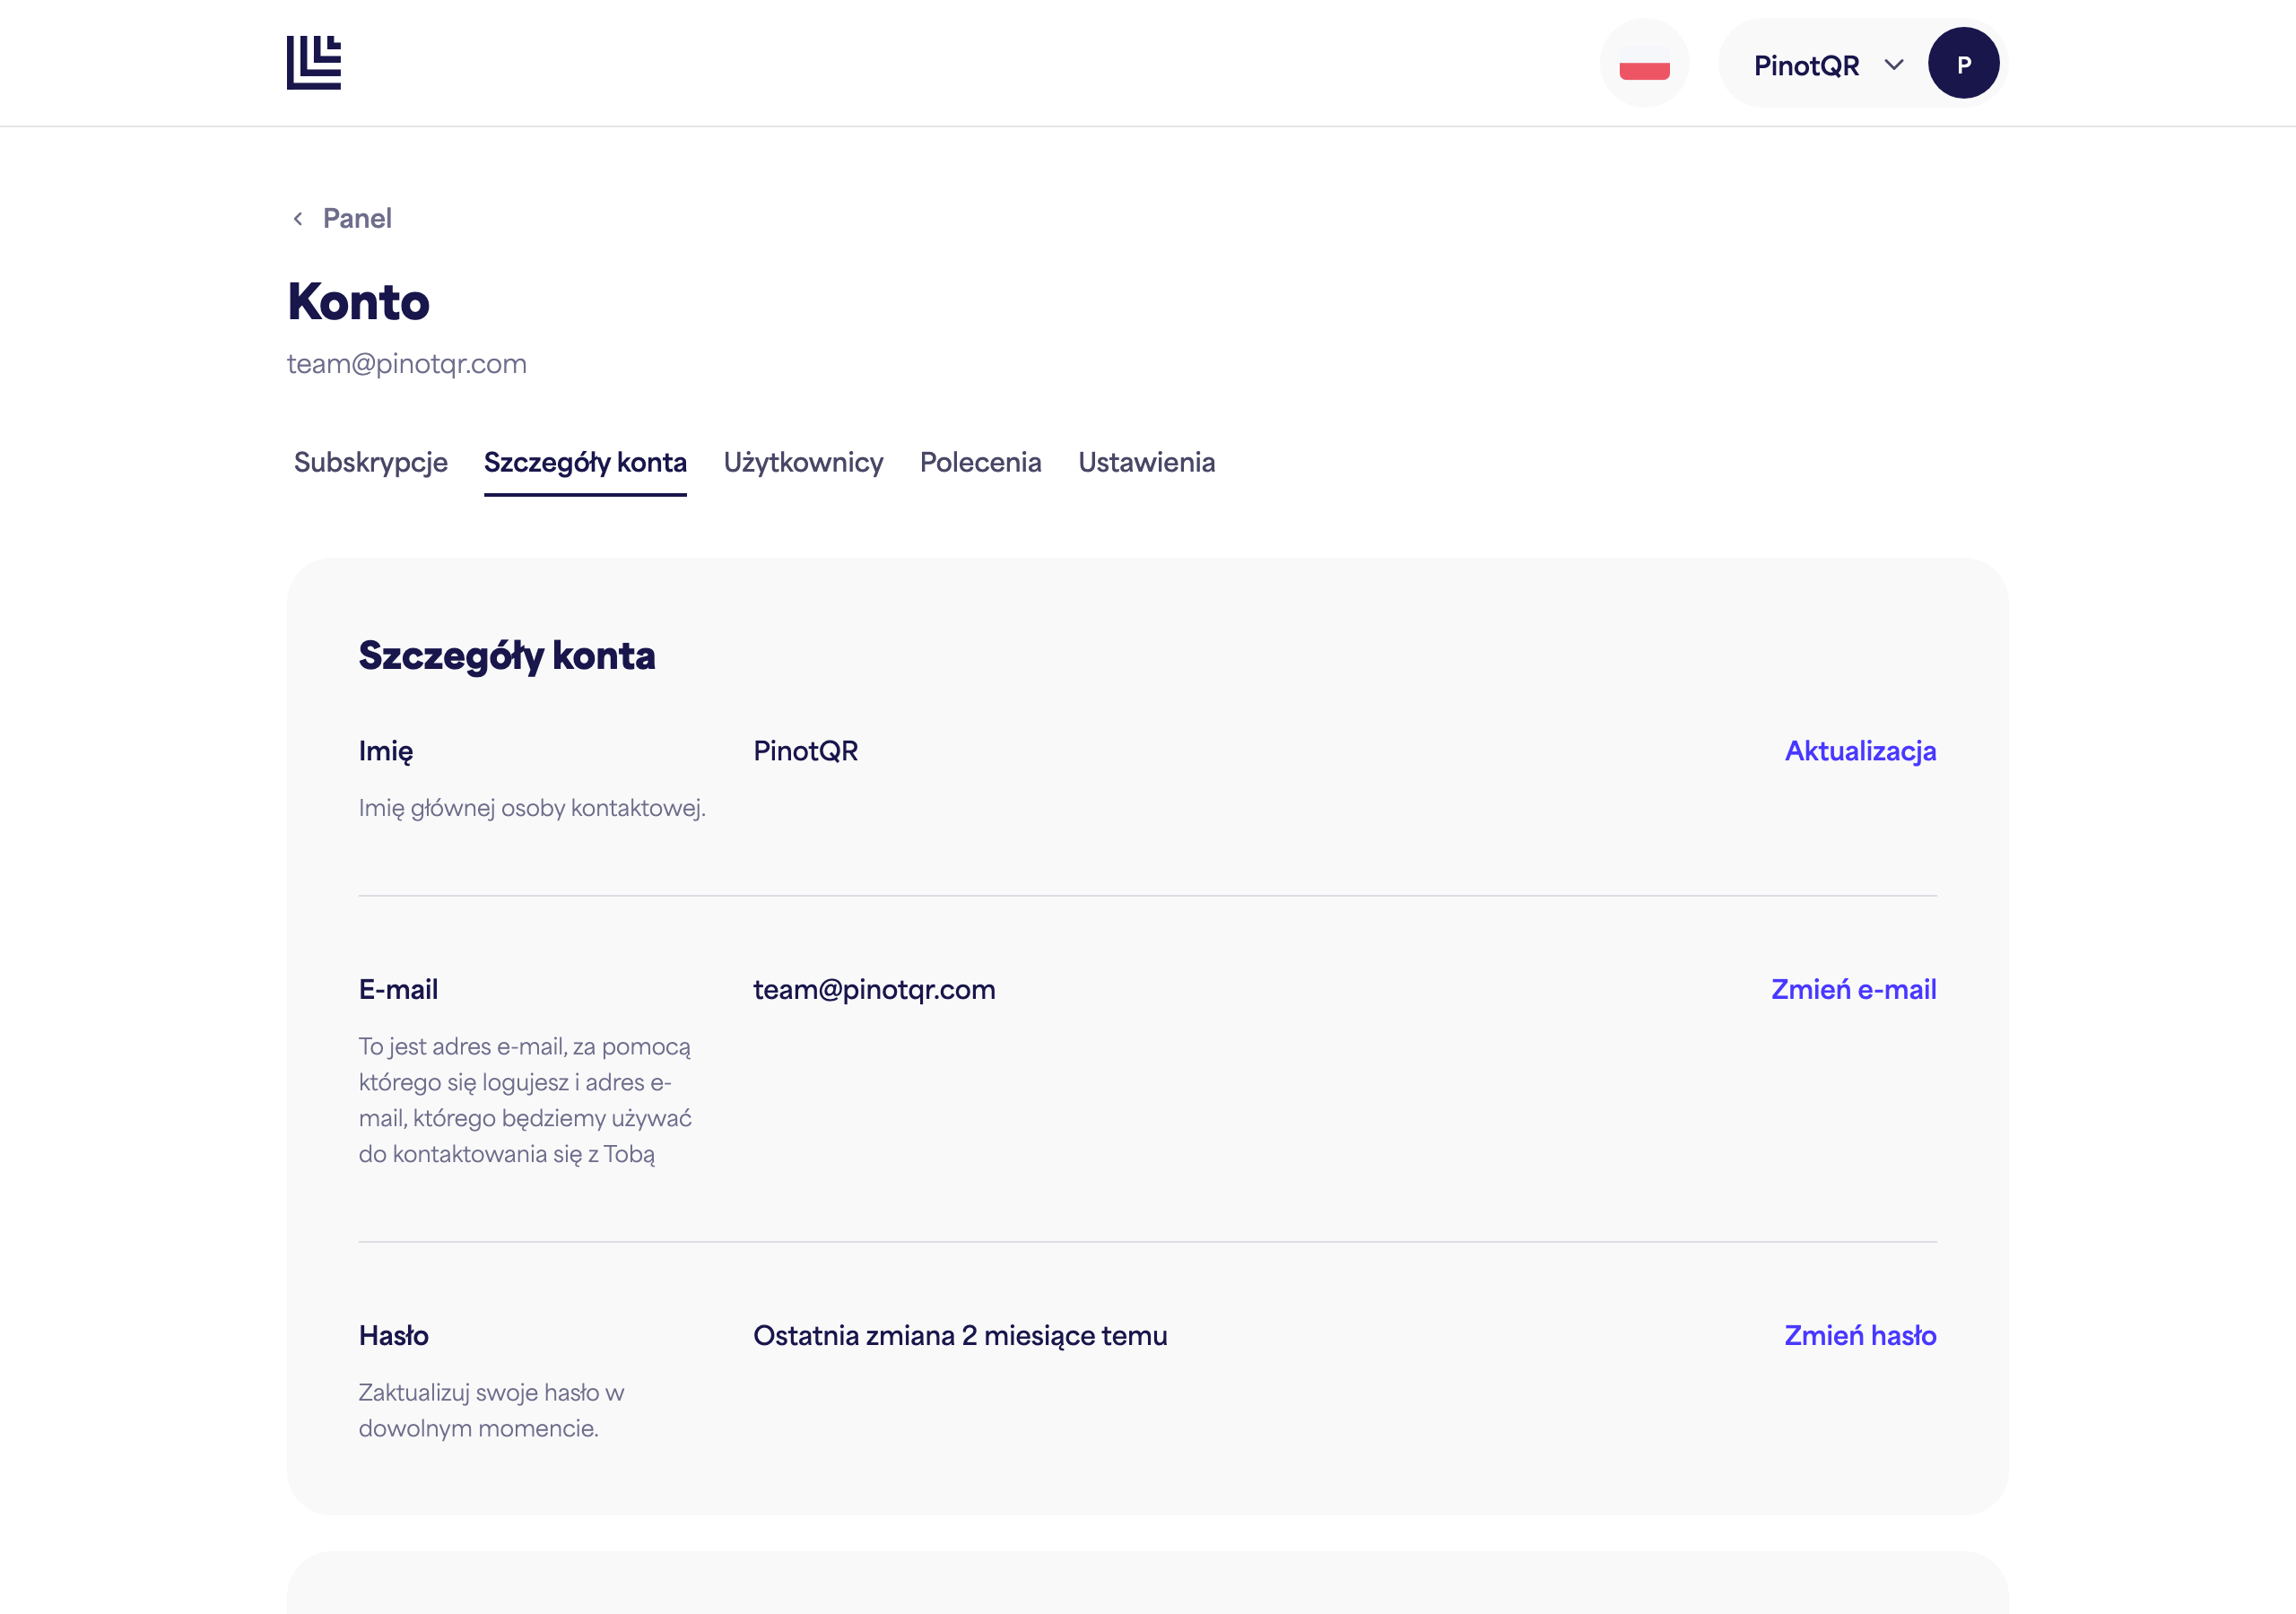Click the Ostatnia zmiana 2 miesiące temu text

(x=960, y=1335)
